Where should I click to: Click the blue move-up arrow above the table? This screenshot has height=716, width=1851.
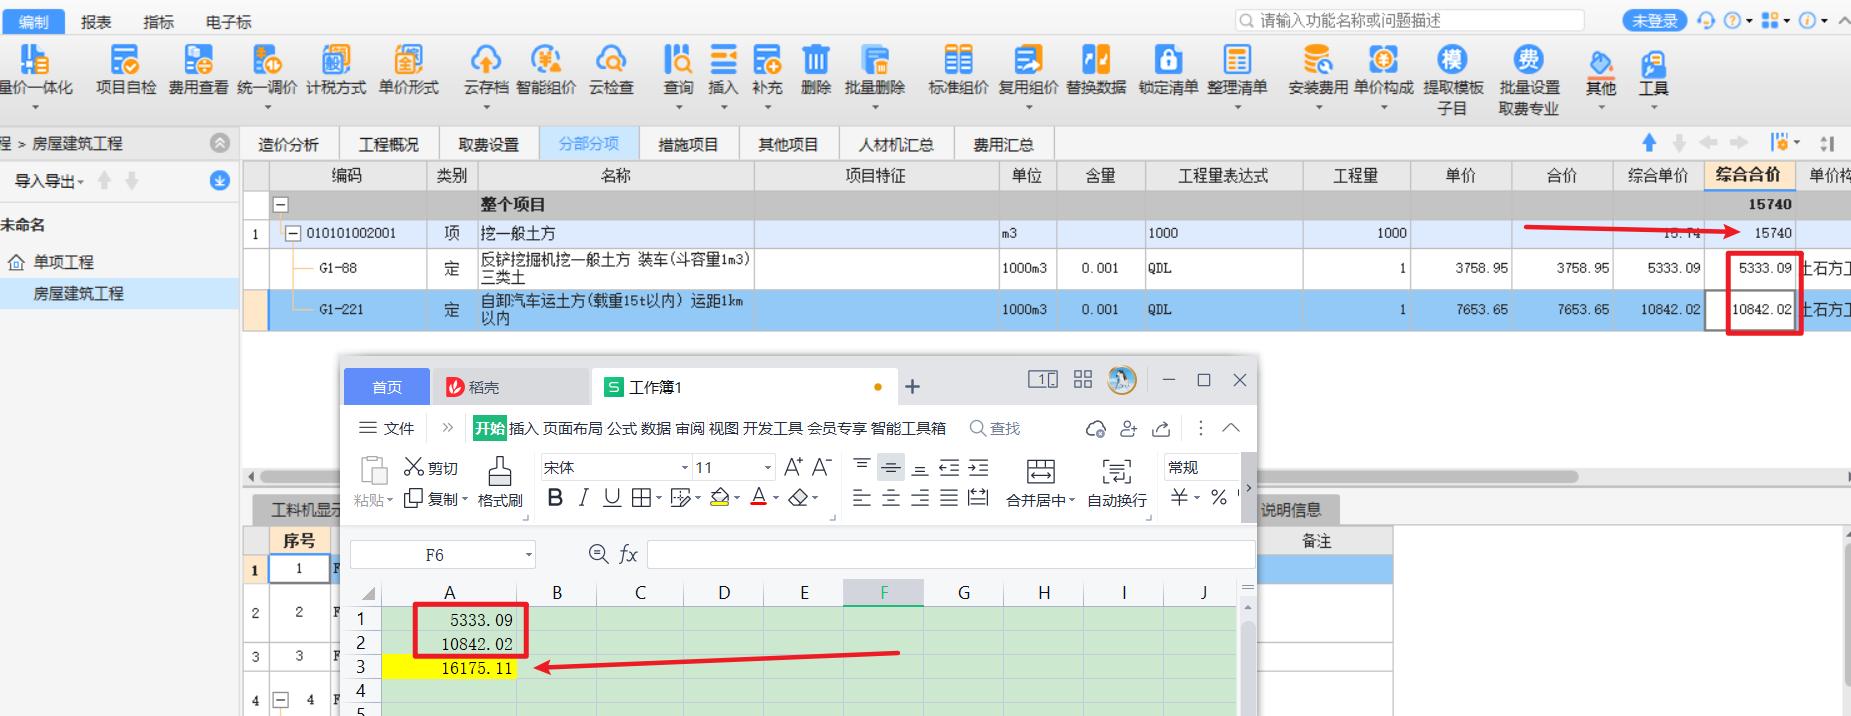[1649, 143]
